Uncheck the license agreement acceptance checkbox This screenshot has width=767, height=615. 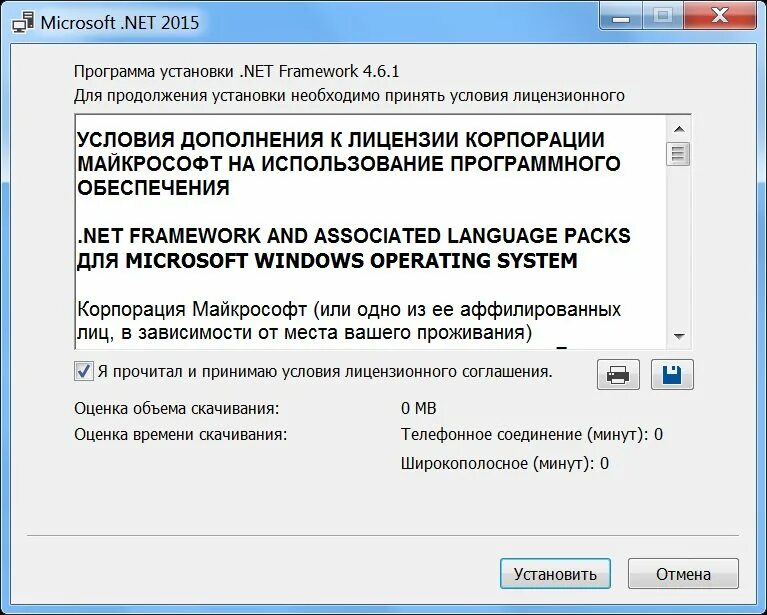pos(83,371)
